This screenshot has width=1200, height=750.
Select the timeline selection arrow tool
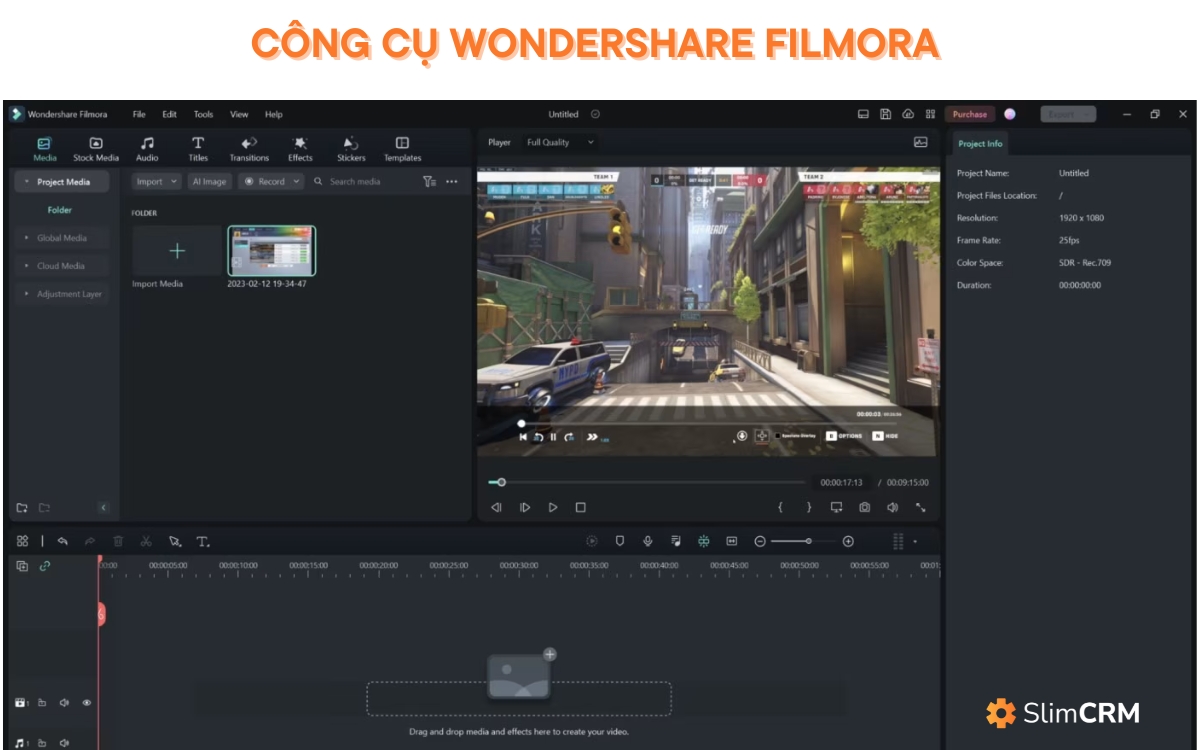point(175,541)
